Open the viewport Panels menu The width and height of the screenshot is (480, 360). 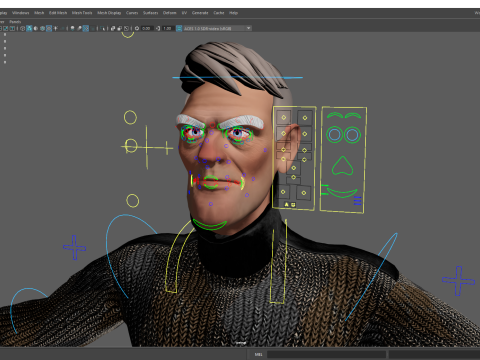coord(15,22)
